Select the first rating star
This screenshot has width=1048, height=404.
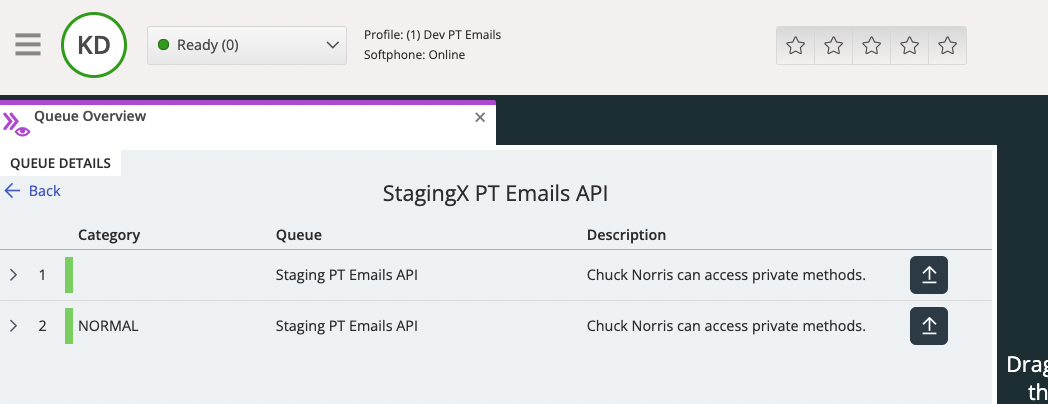pyautogui.click(x=796, y=46)
